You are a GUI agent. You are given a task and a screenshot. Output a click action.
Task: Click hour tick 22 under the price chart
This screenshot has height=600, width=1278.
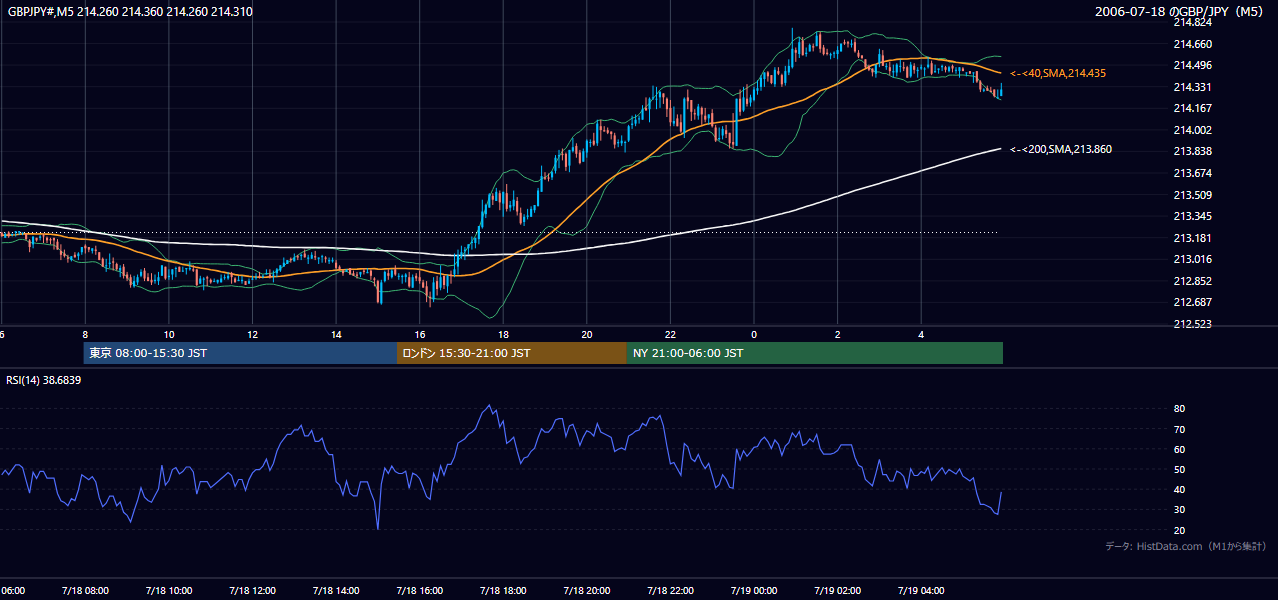670,334
